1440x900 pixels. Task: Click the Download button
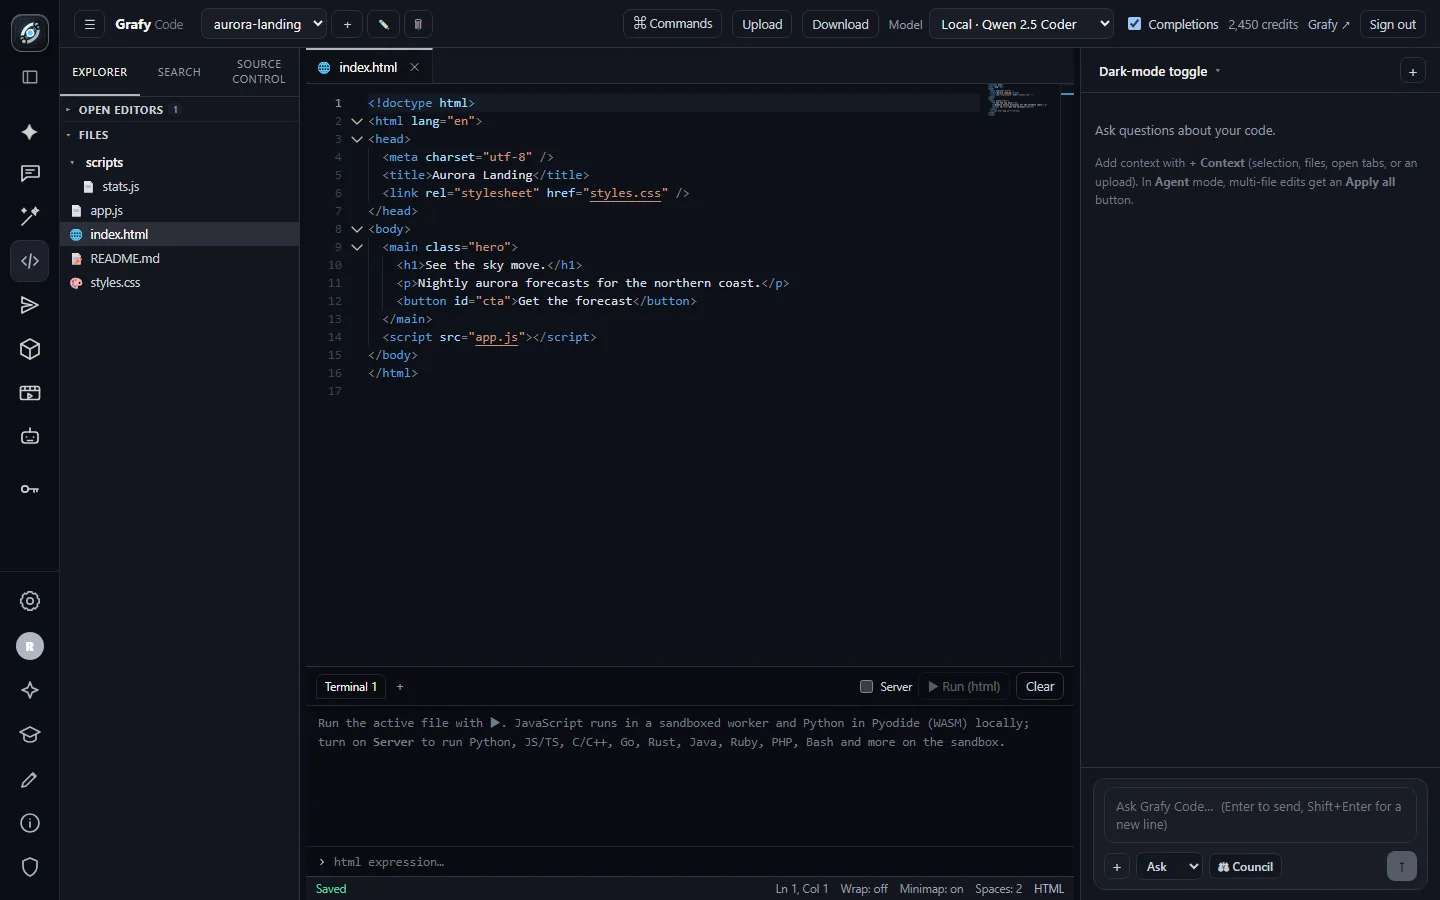840,24
